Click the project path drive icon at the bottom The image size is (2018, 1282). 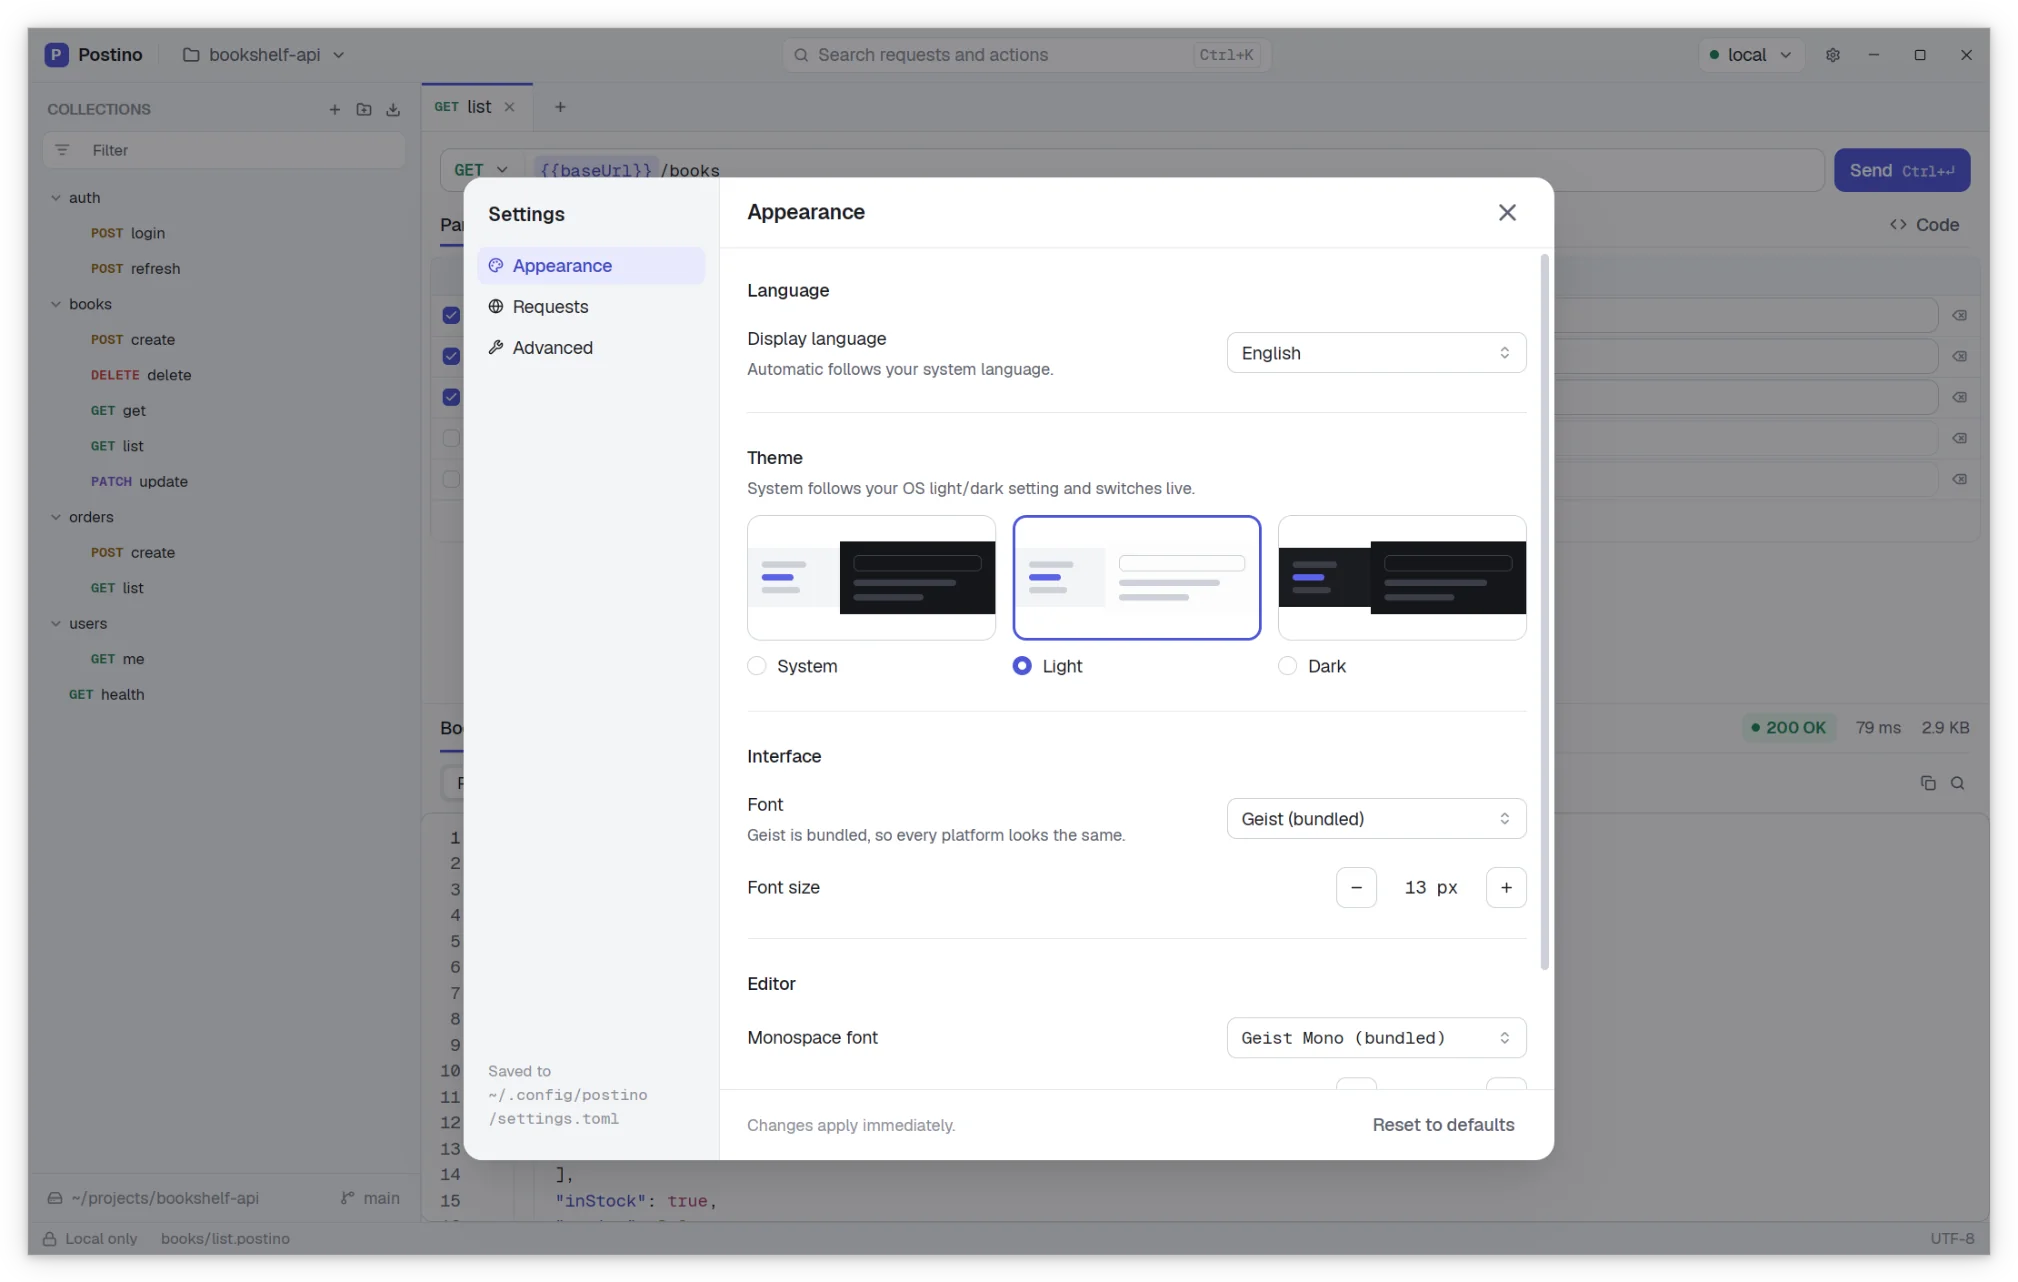[55, 1198]
